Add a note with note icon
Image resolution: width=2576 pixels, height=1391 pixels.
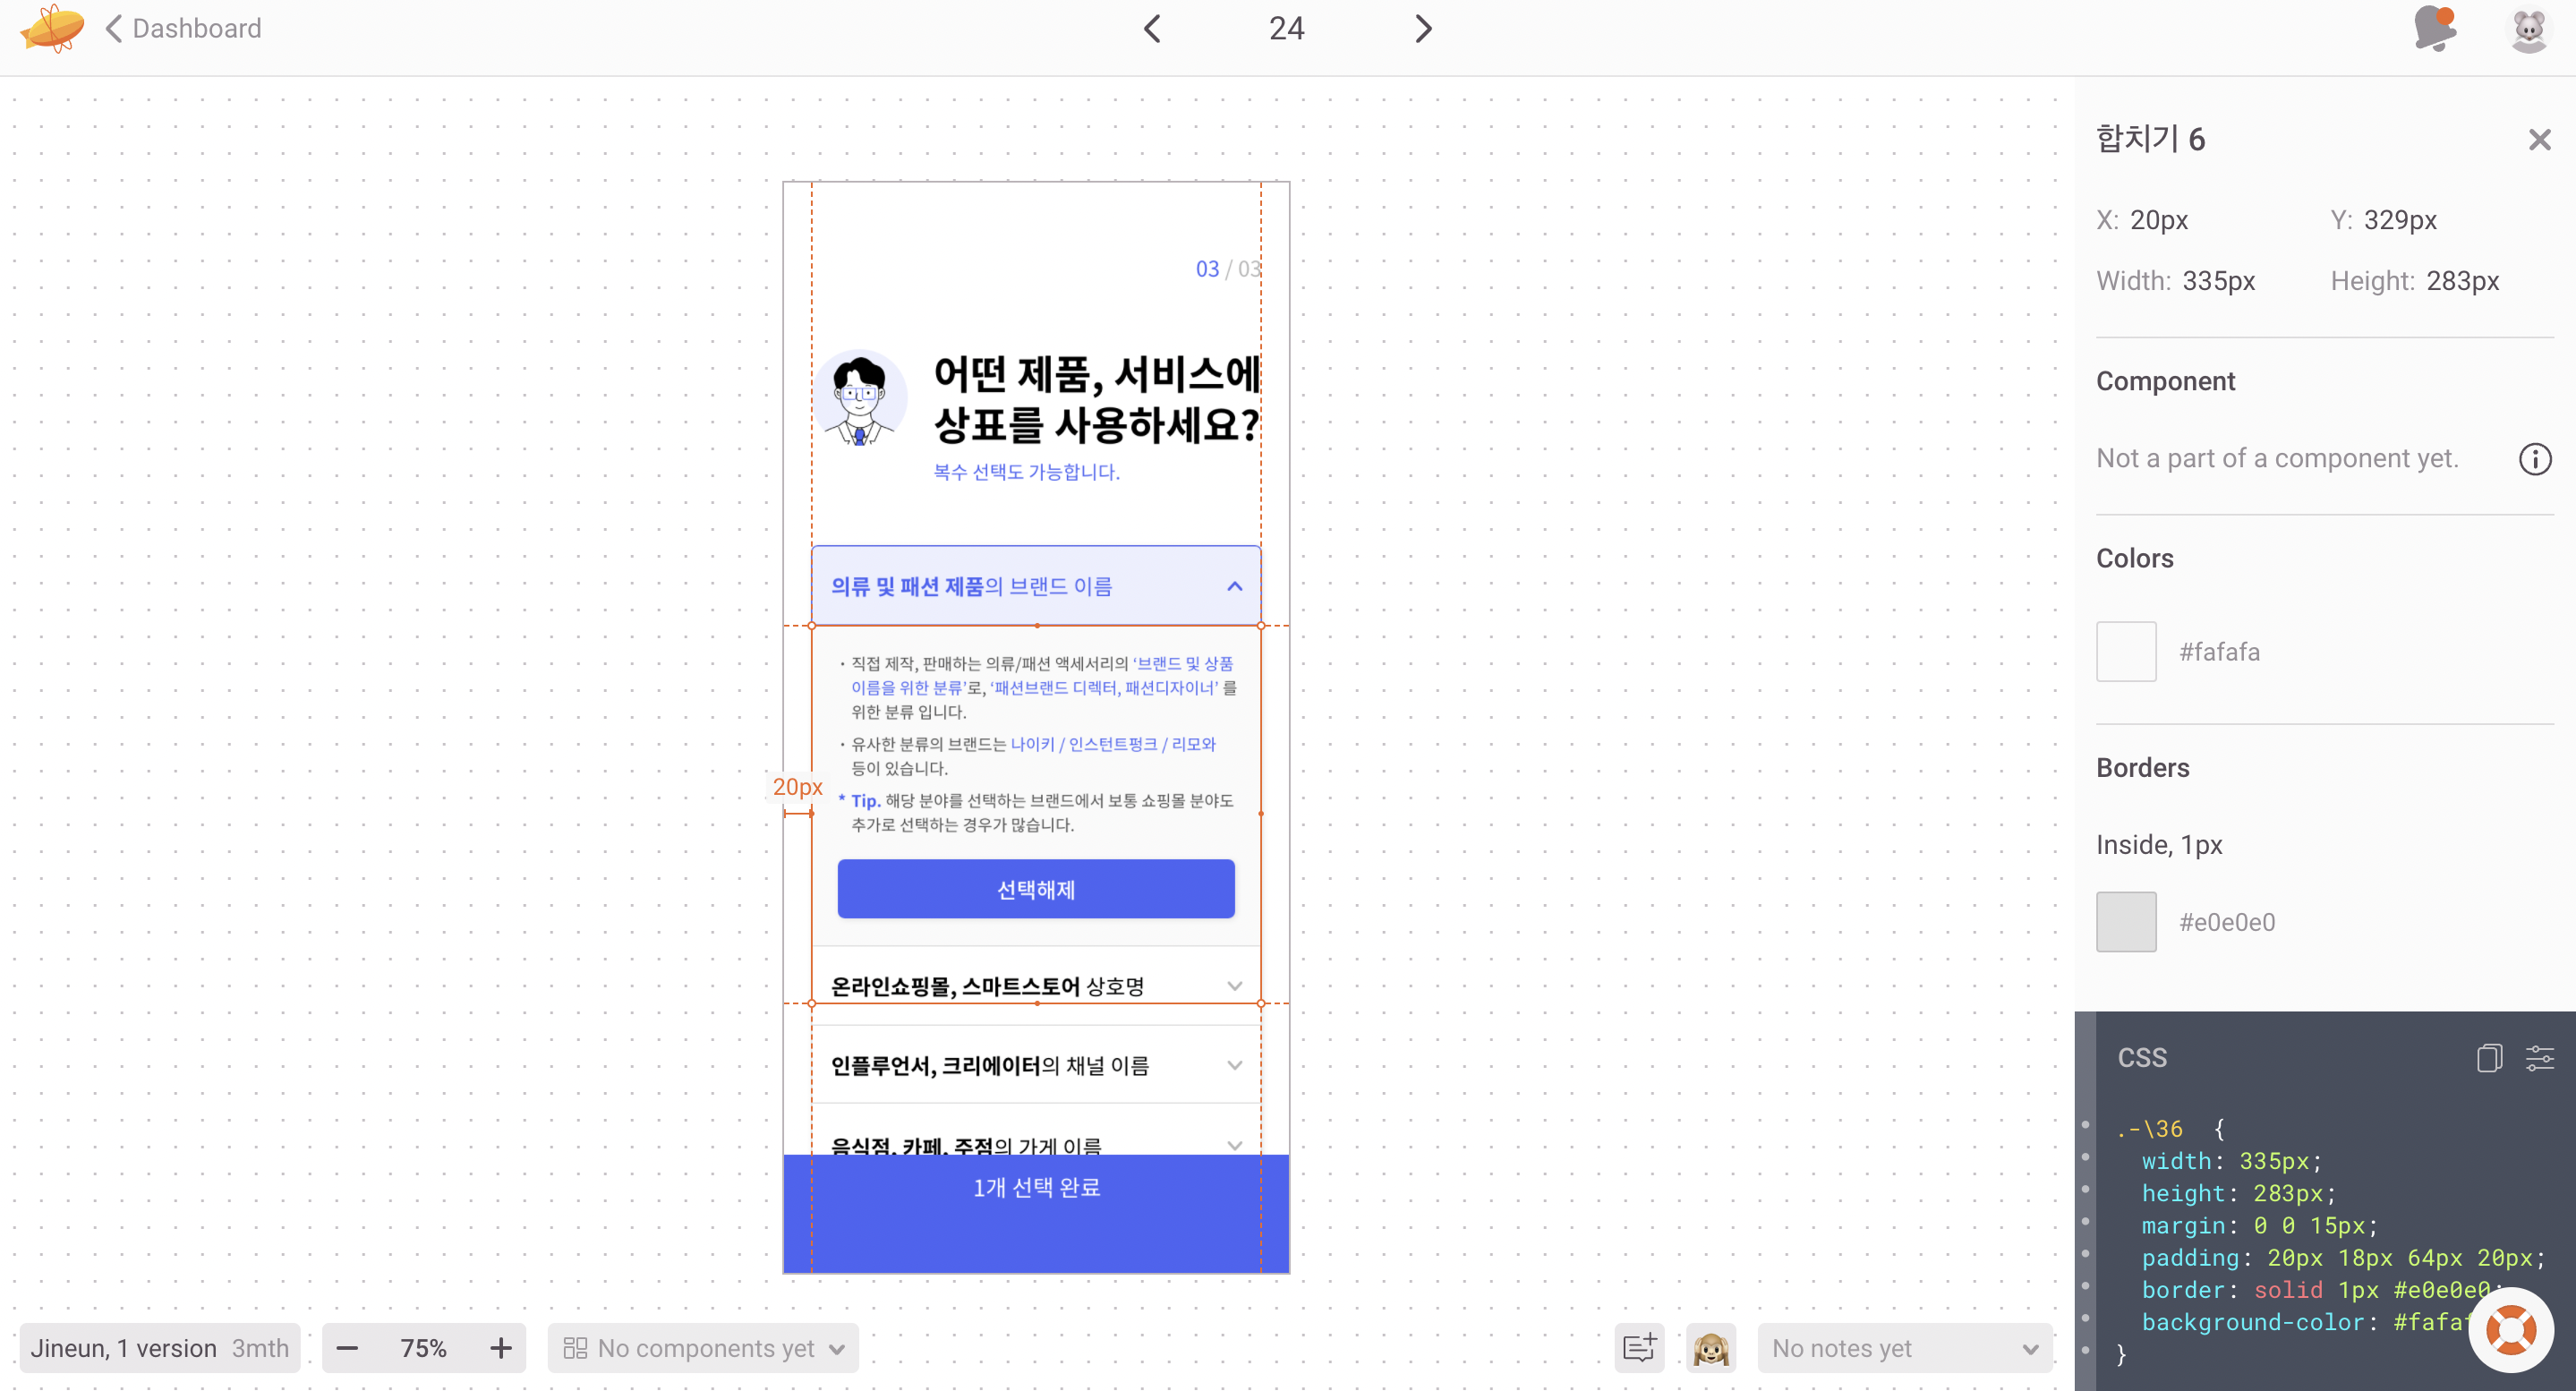tap(1639, 1348)
